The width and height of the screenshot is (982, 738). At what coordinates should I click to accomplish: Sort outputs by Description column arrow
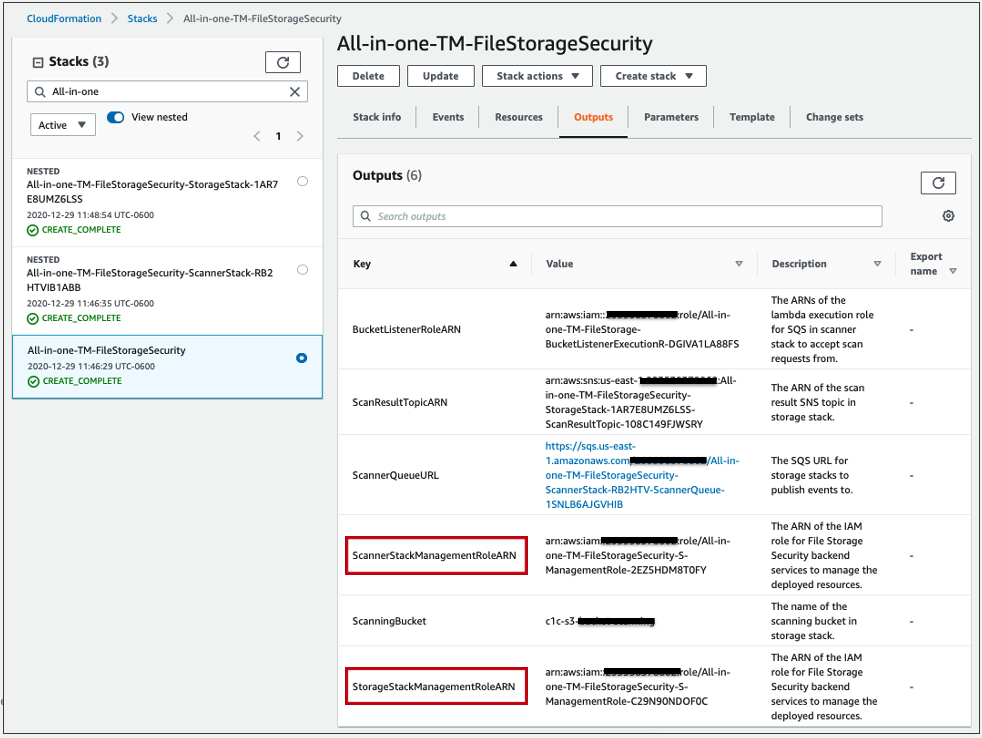click(877, 264)
